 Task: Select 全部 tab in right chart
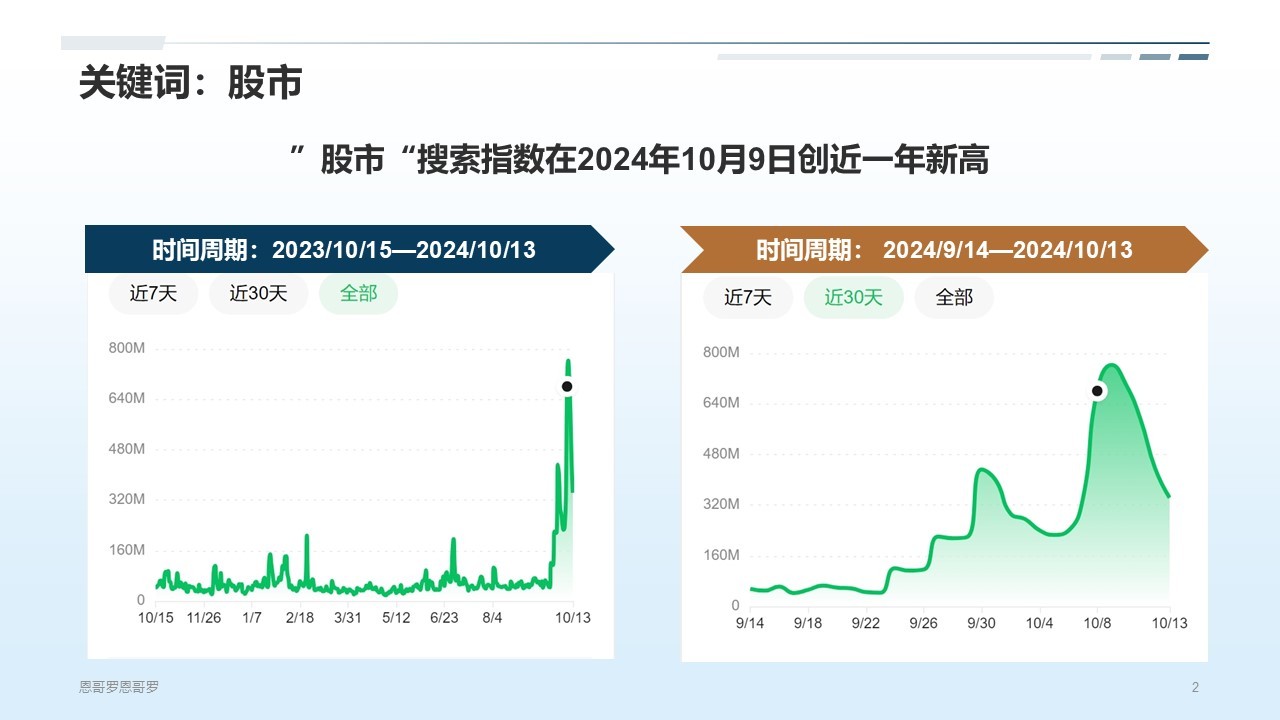pos(954,298)
